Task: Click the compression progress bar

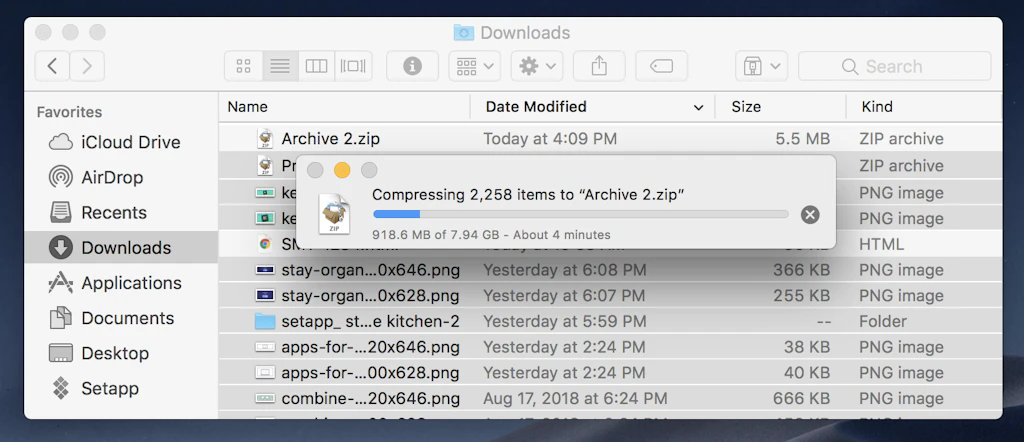Action: pos(581,214)
